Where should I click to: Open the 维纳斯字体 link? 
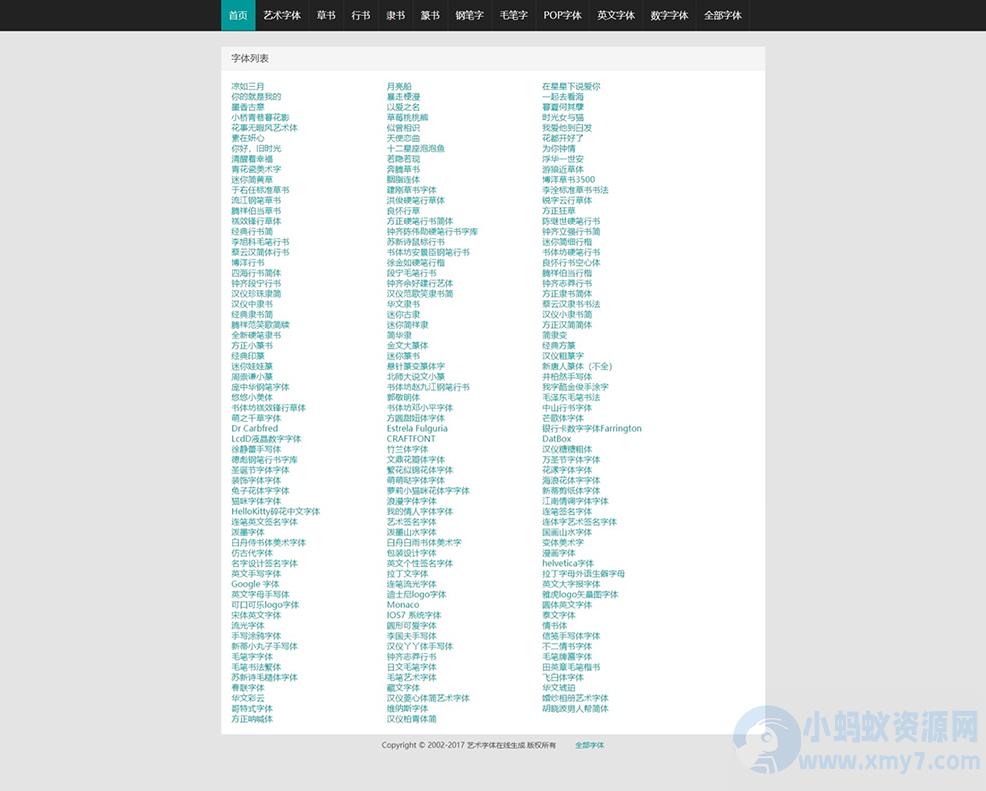point(407,709)
